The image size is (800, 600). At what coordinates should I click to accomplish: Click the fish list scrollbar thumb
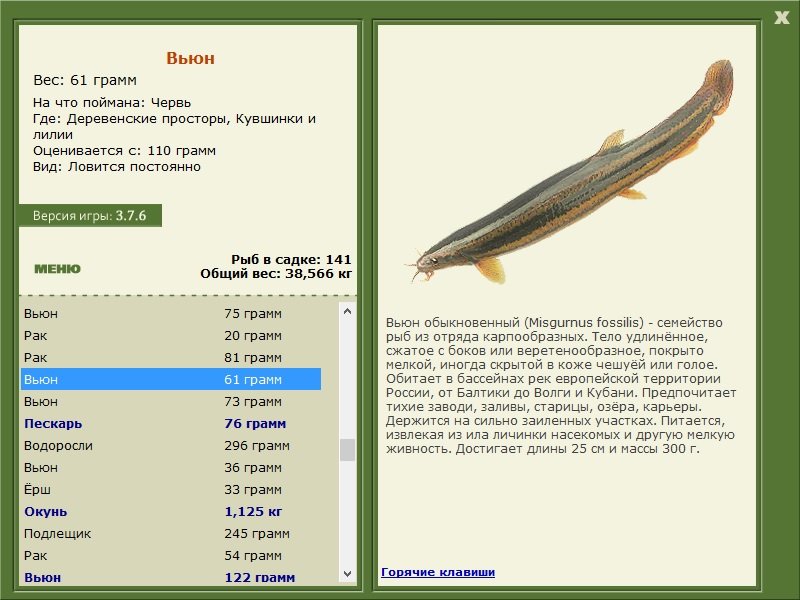click(x=347, y=449)
